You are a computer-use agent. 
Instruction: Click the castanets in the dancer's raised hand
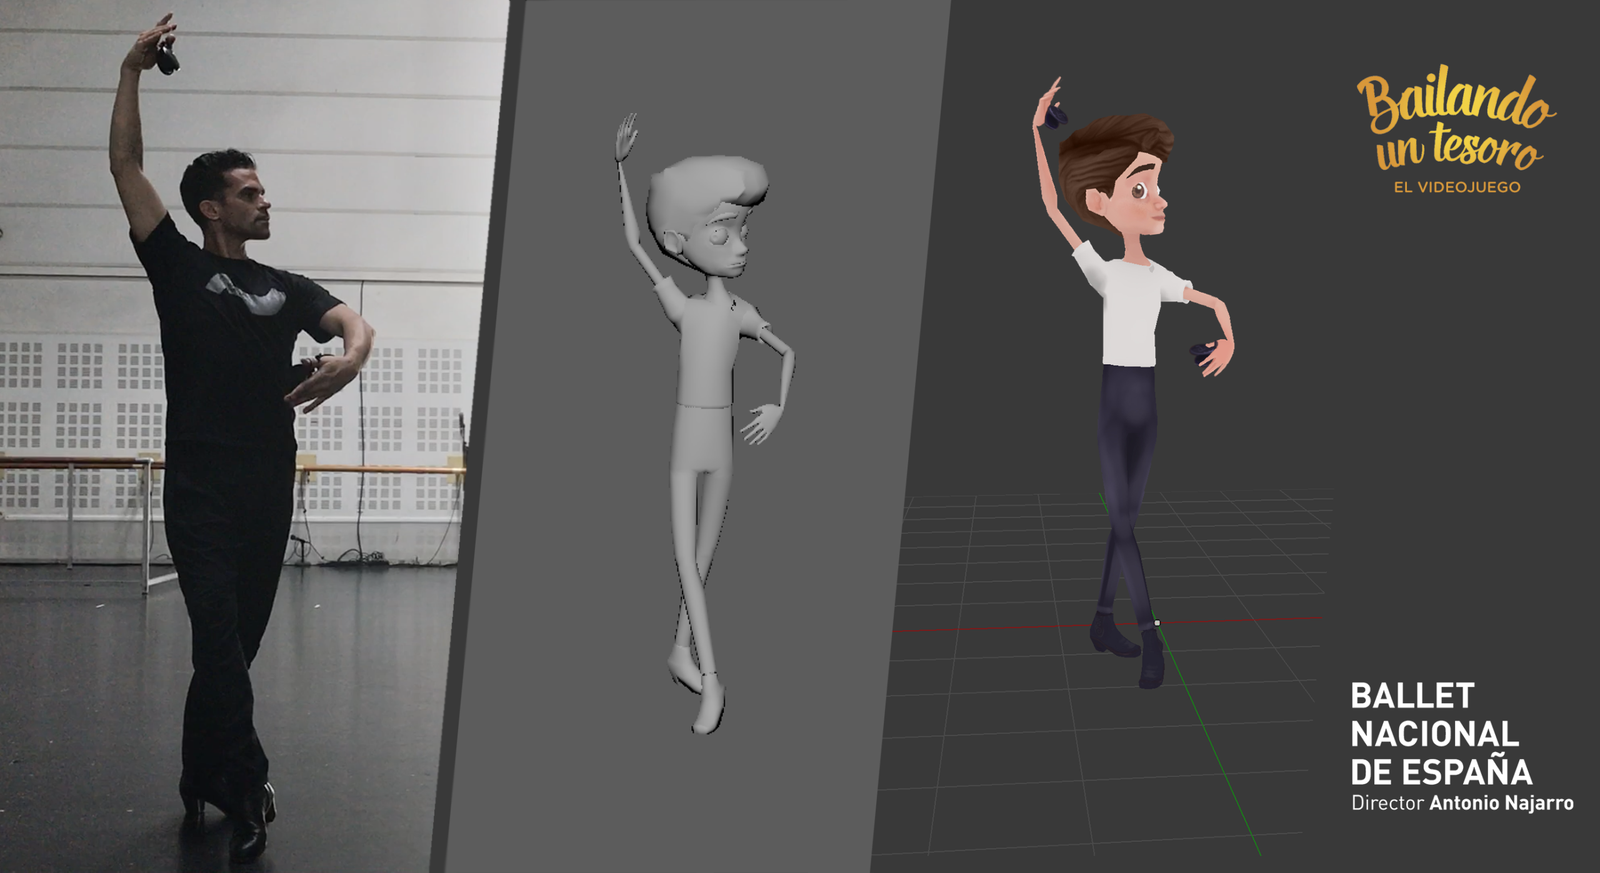(x=165, y=60)
